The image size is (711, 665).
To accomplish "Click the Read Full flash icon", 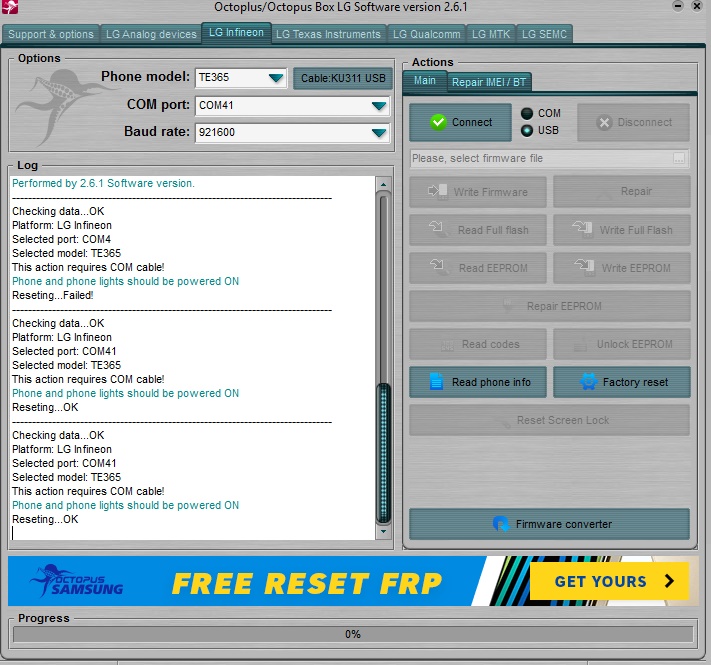I will tap(438, 229).
